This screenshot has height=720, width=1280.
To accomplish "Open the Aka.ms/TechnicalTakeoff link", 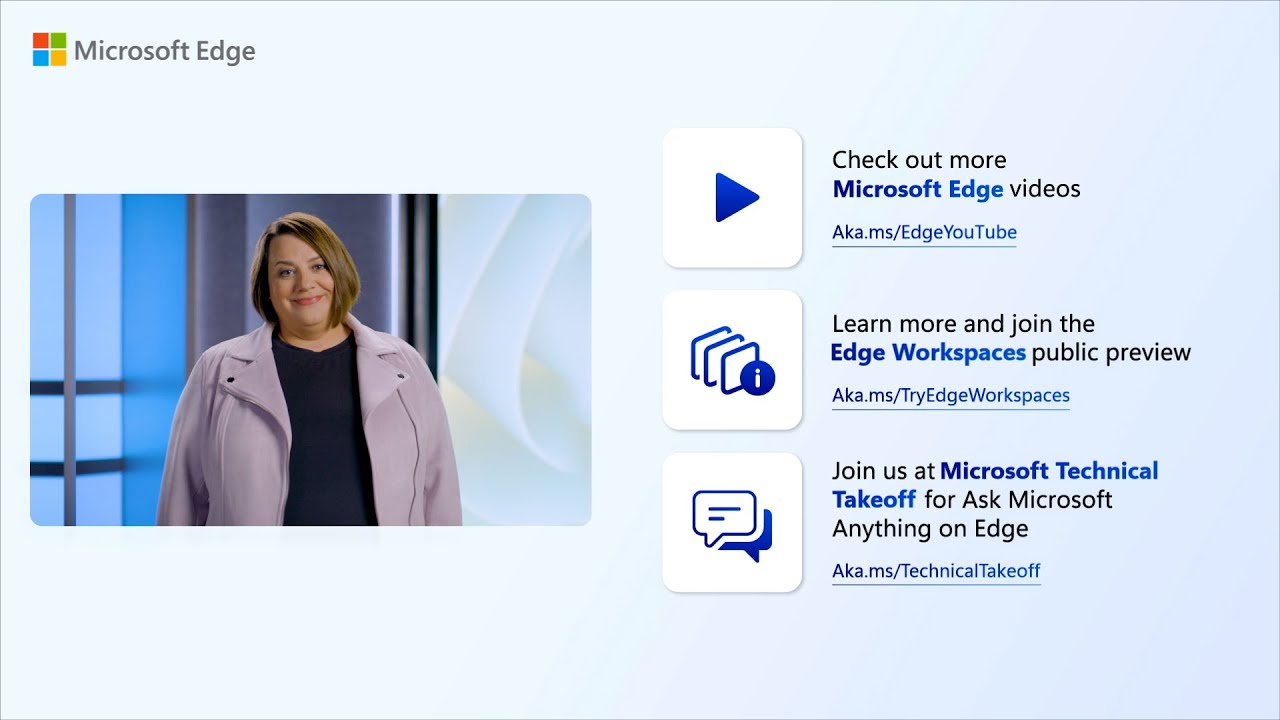I will [936, 572].
